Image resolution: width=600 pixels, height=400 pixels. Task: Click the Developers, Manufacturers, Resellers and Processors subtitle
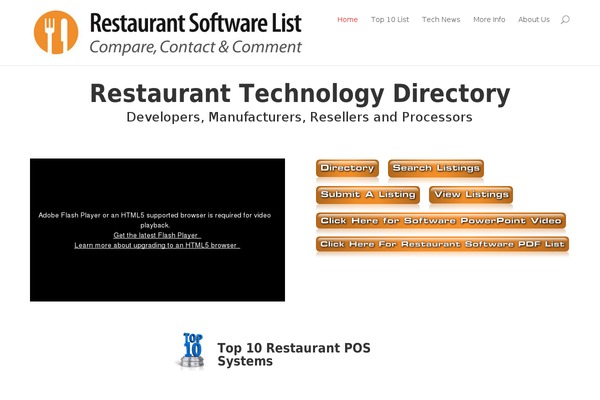pos(299,117)
